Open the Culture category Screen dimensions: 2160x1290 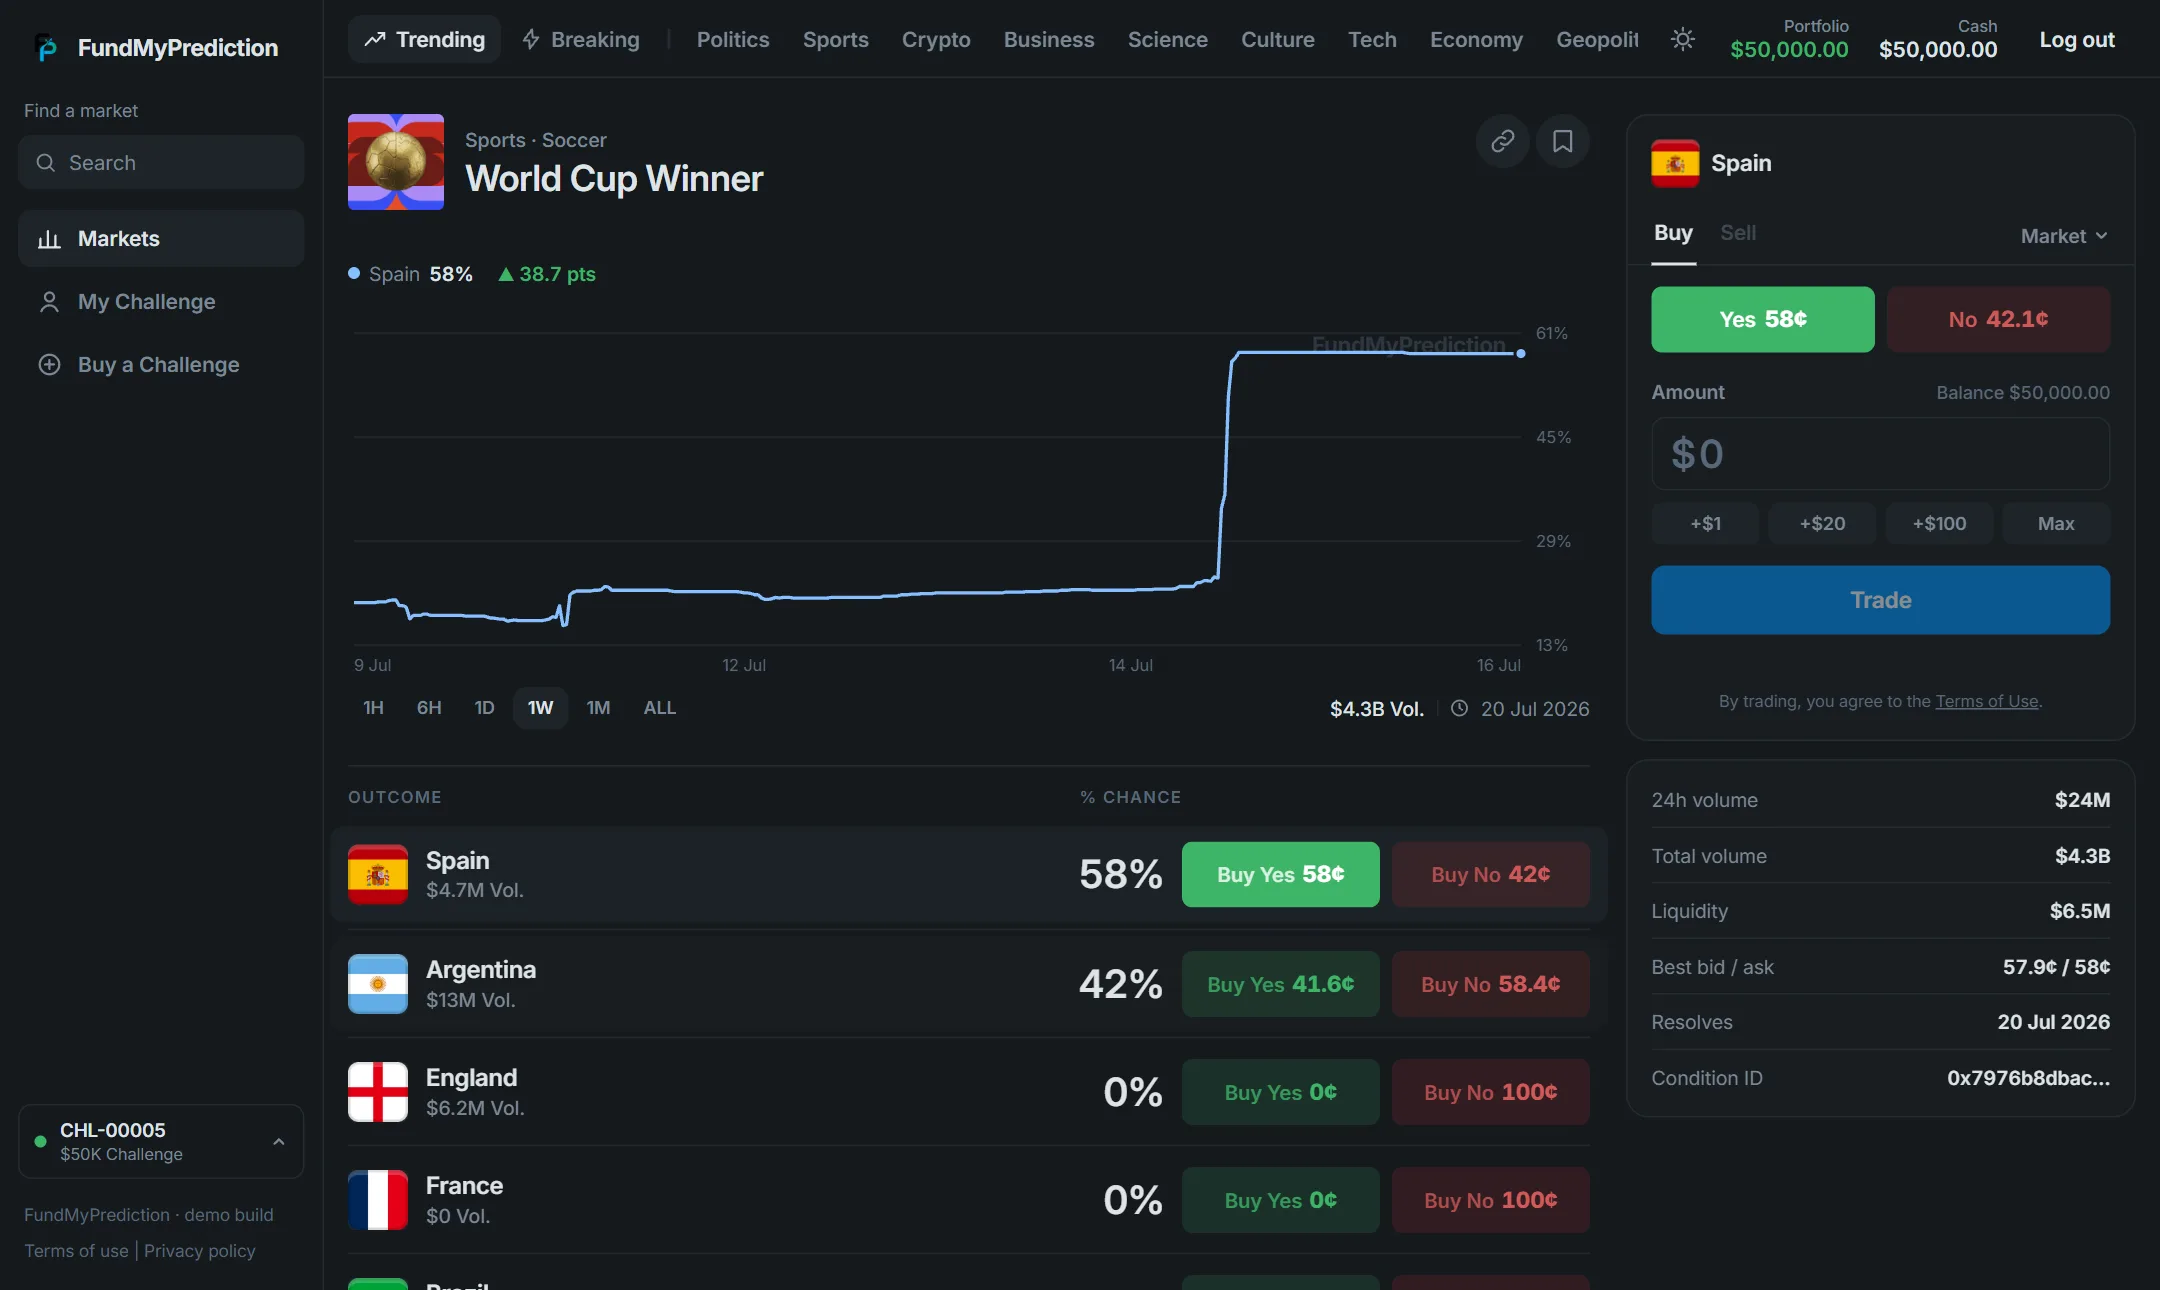1278,39
